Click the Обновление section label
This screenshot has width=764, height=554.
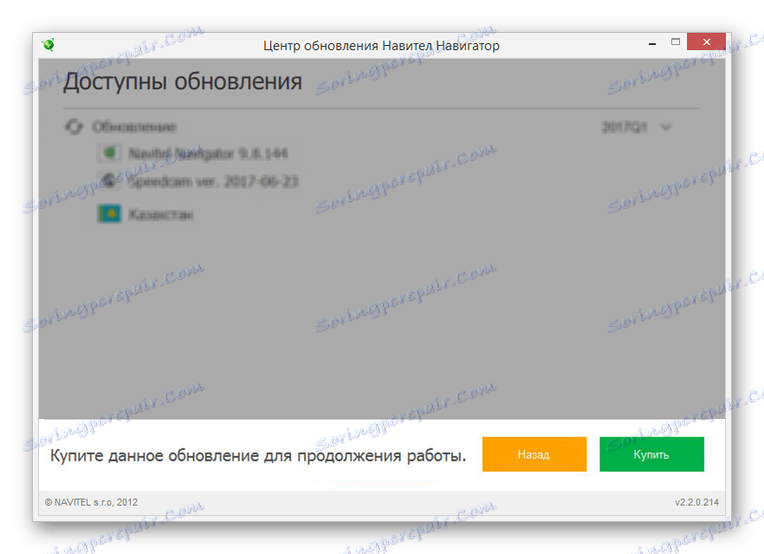click(134, 127)
